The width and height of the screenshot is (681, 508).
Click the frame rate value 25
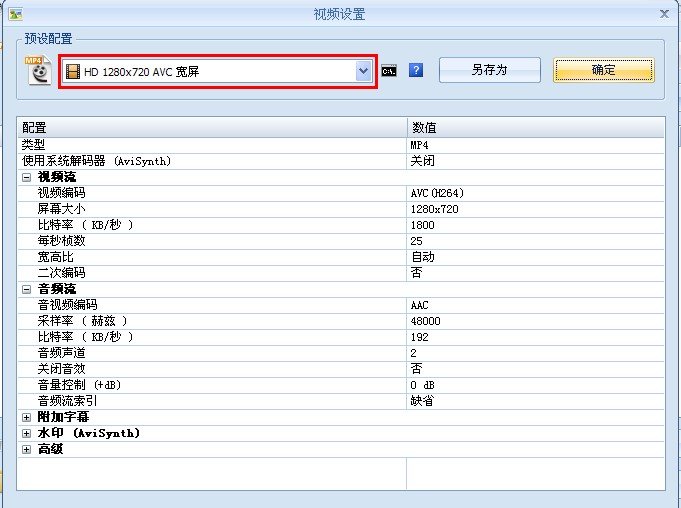(536, 241)
